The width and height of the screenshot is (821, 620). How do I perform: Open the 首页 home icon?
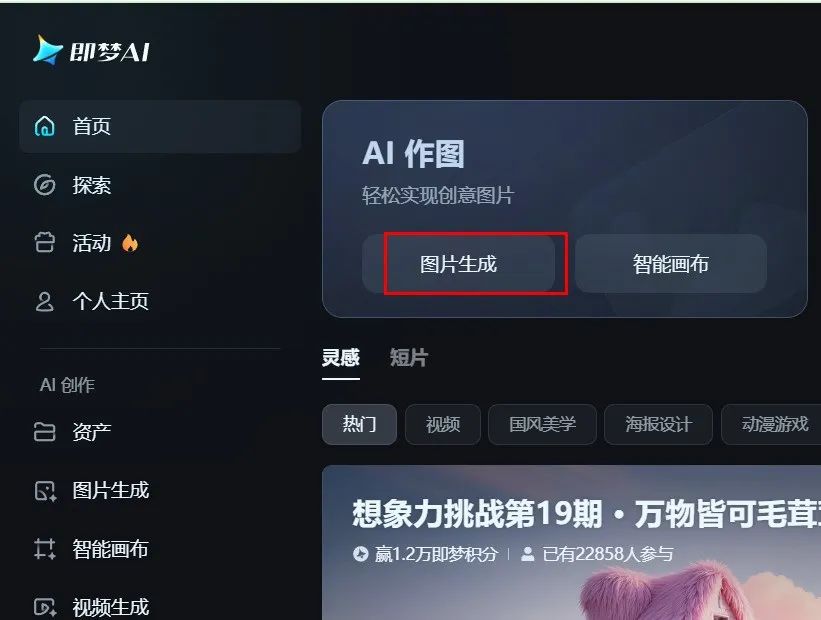pos(45,126)
